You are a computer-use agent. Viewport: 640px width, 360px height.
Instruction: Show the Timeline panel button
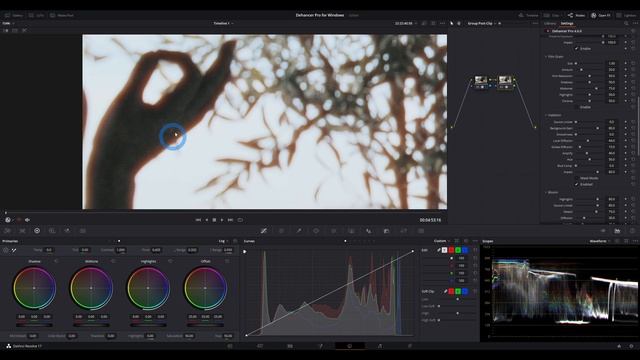[529, 15]
